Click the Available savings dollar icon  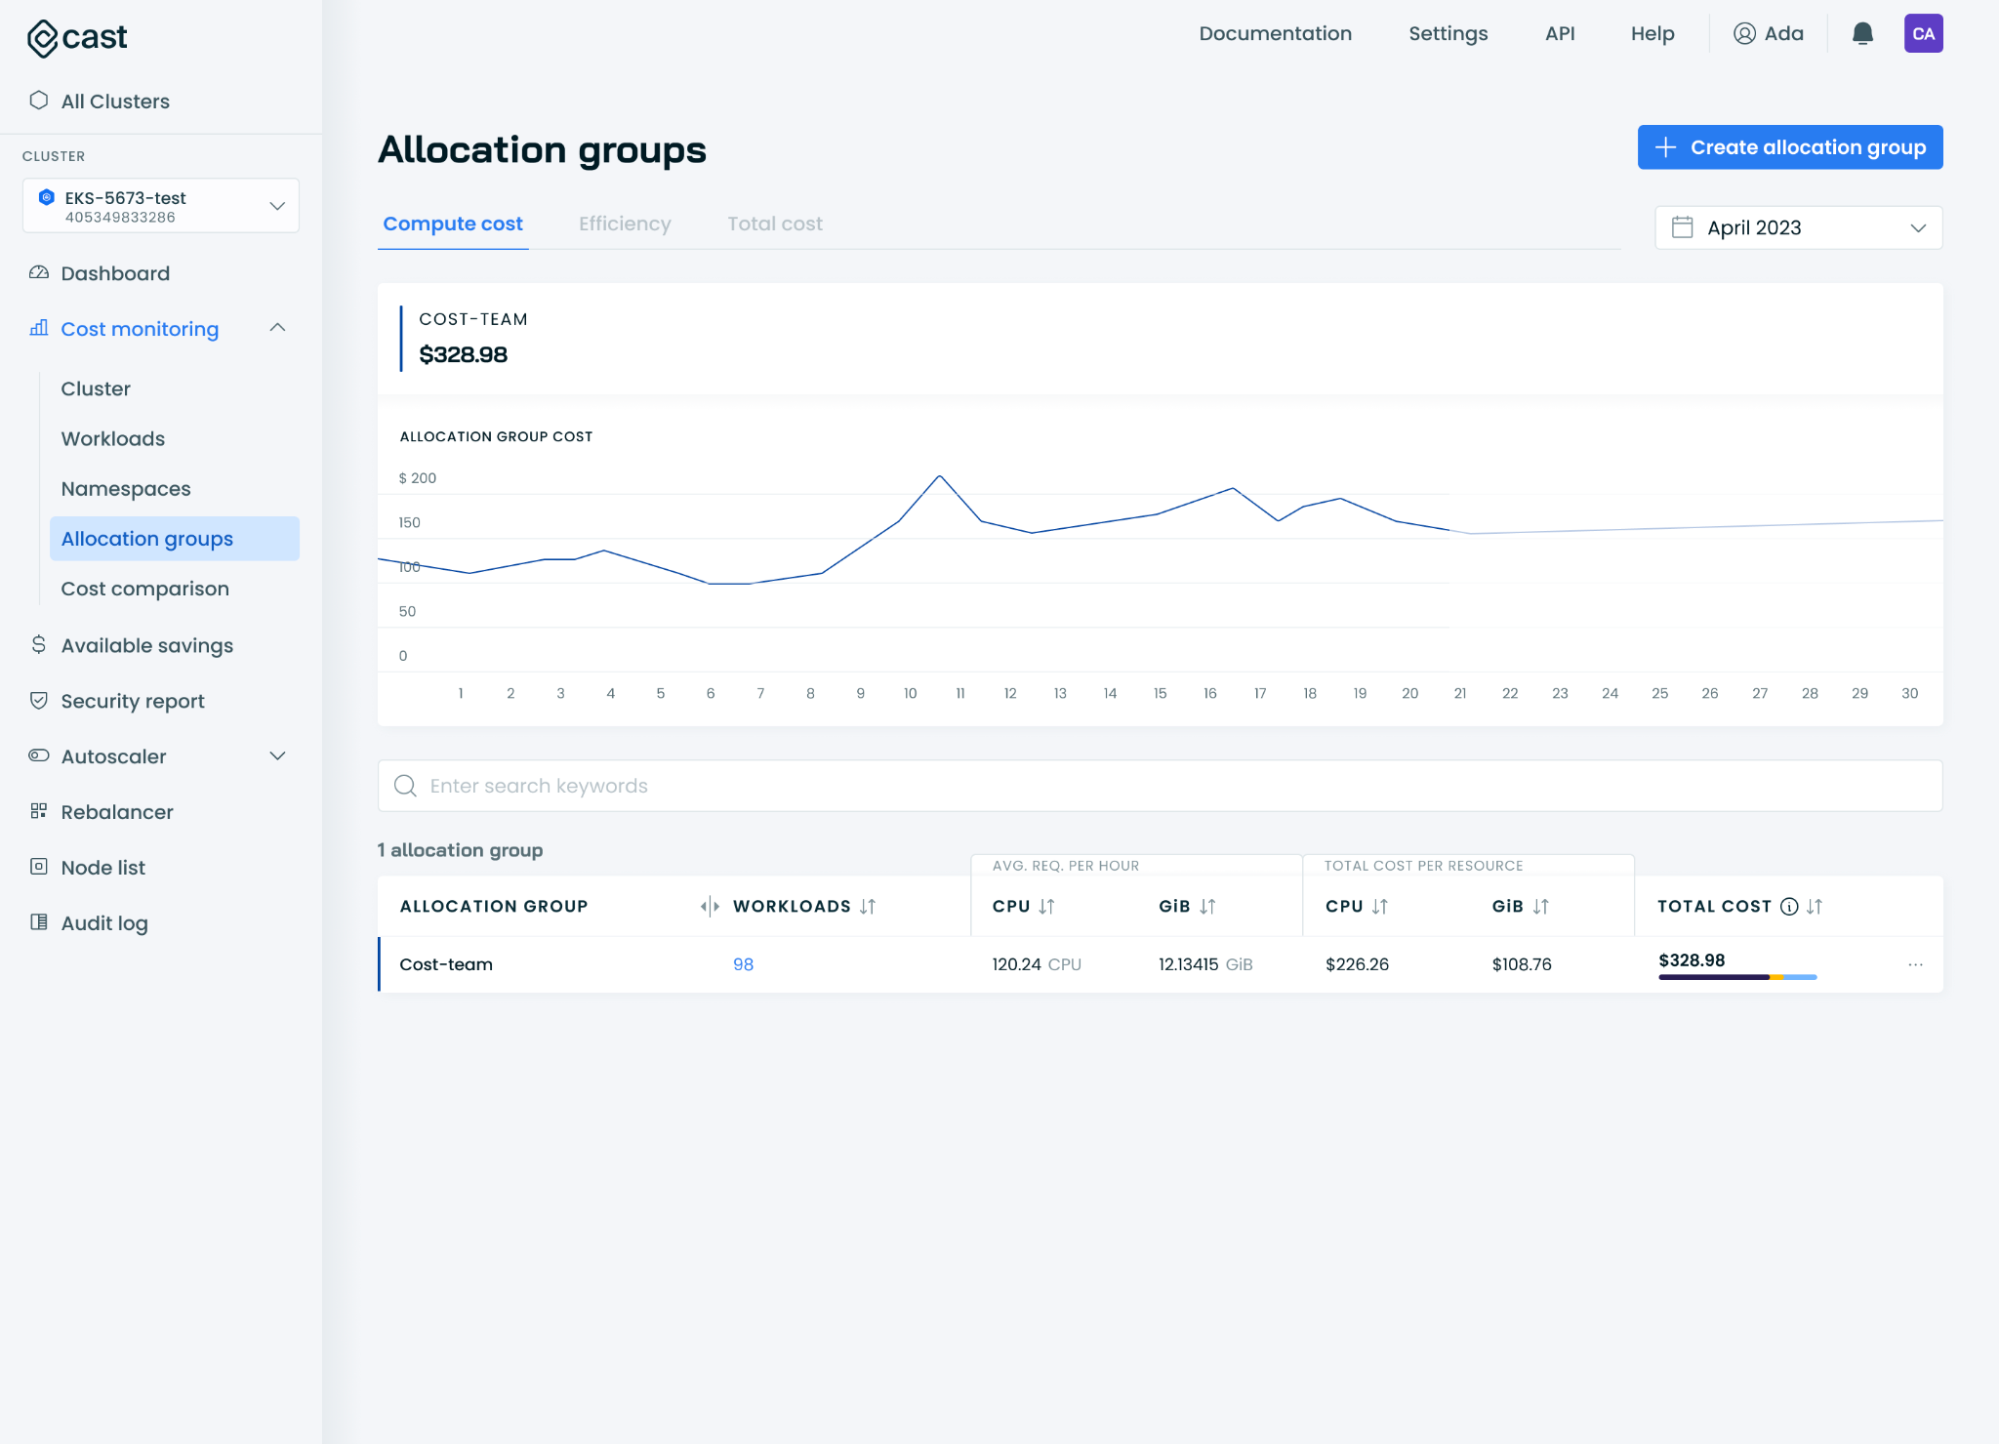click(x=38, y=644)
